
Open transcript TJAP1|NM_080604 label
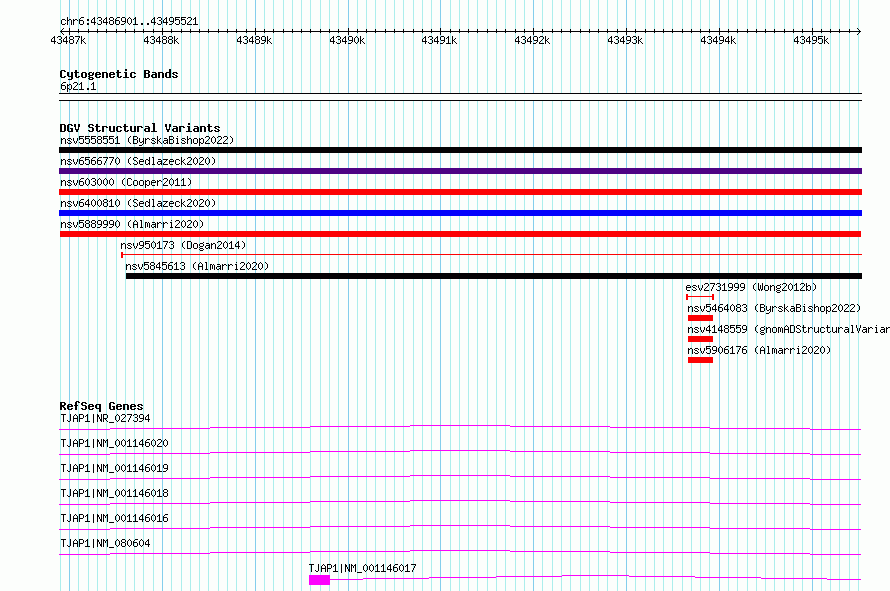tap(105, 543)
